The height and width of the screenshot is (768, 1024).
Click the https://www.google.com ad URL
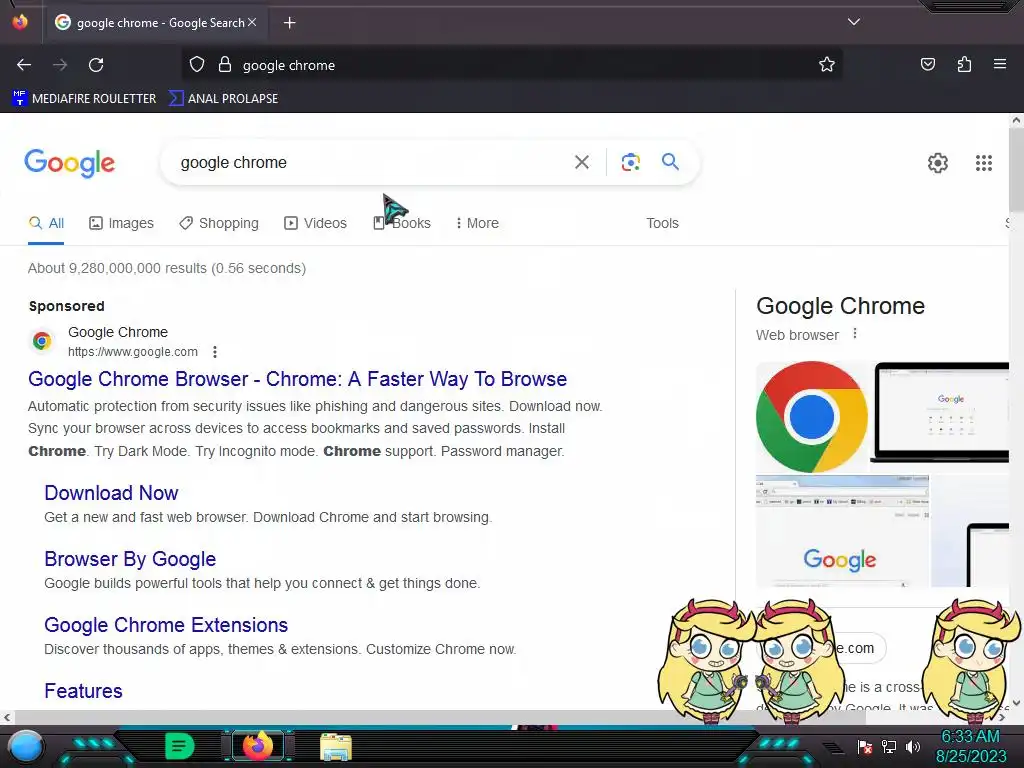coord(133,352)
